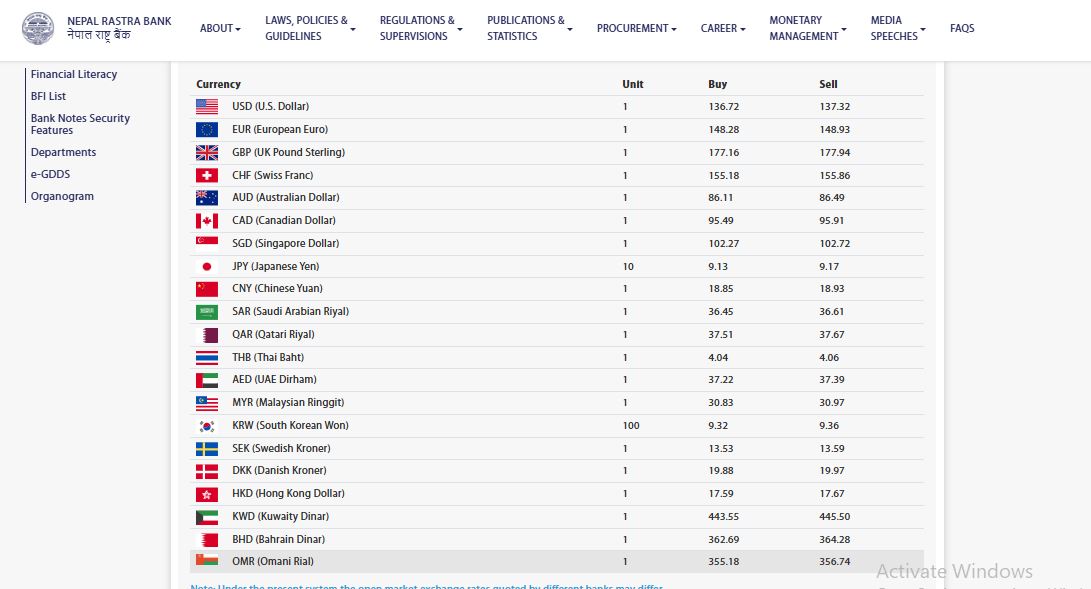Click the USD United States flag icon
Screen dimensions: 1091x589
click(x=207, y=106)
